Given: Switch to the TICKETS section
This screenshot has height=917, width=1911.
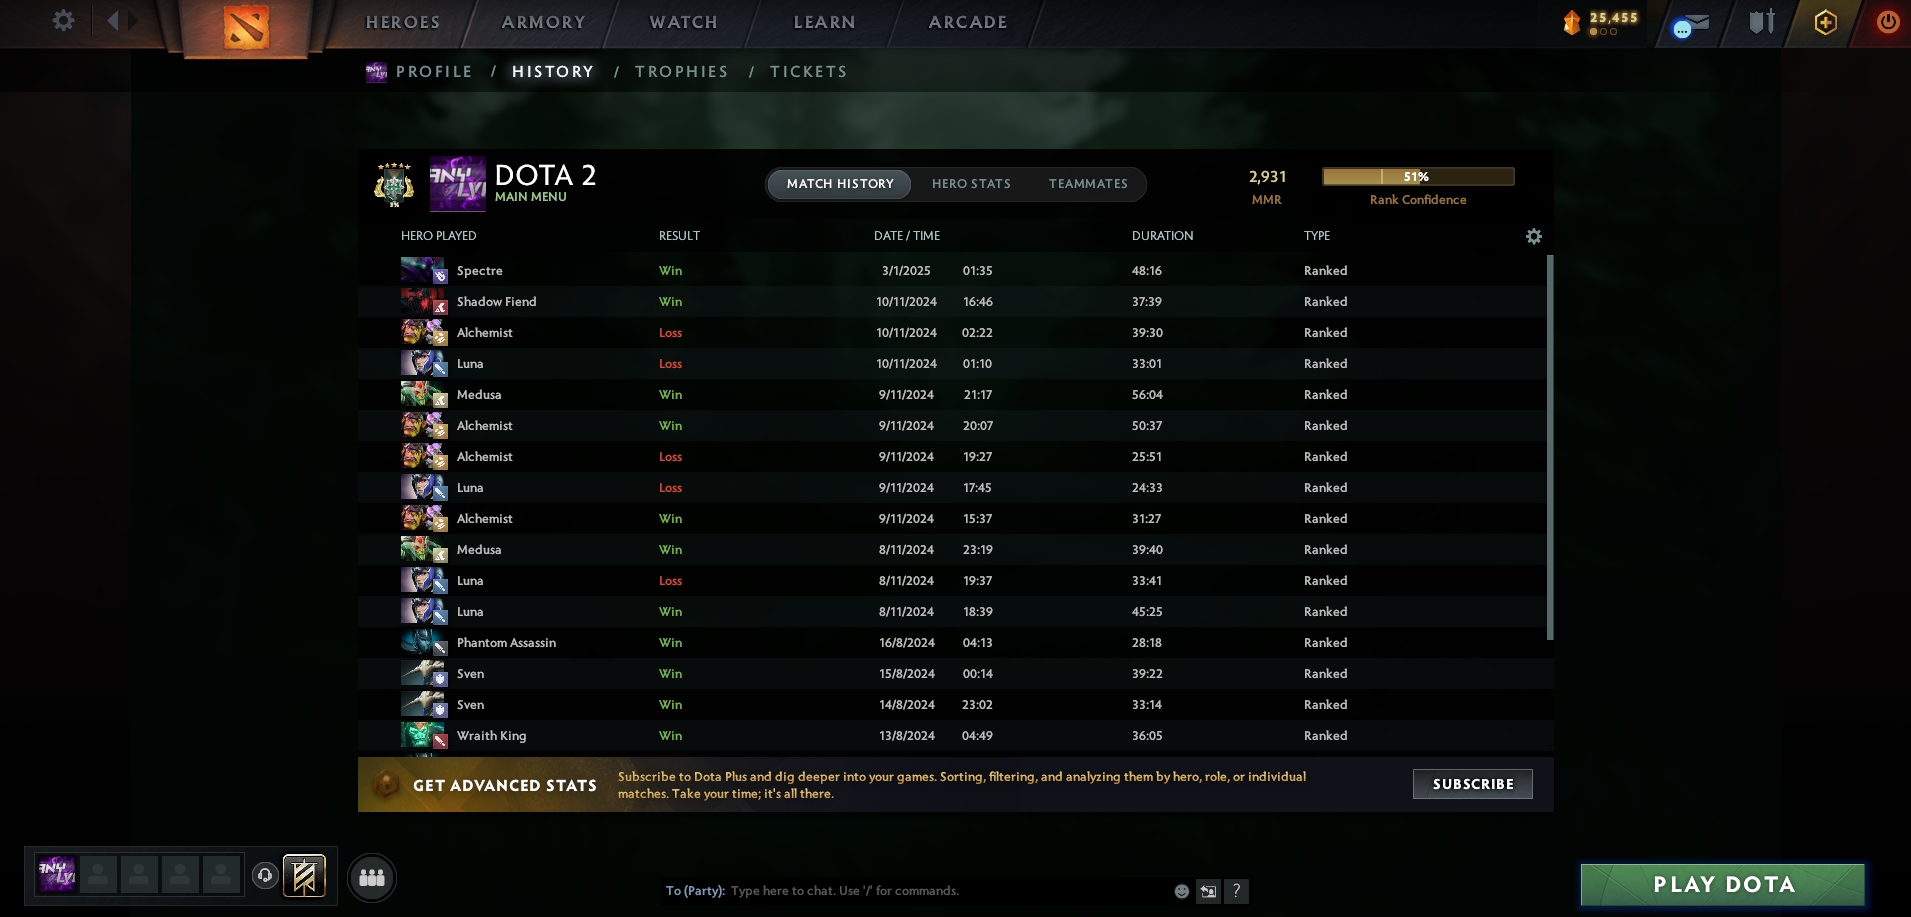Looking at the screenshot, I should tap(808, 72).
